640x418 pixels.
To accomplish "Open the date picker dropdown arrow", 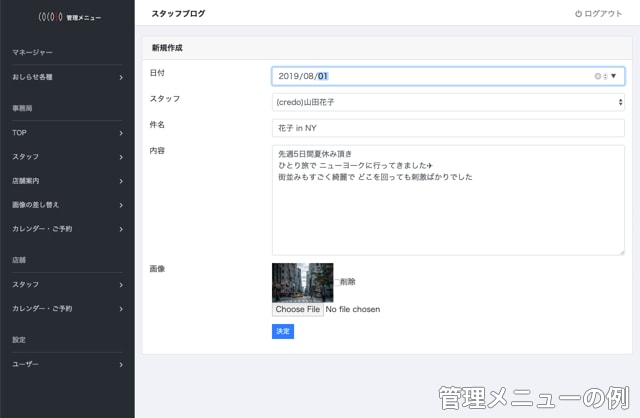I will pyautogui.click(x=613, y=76).
